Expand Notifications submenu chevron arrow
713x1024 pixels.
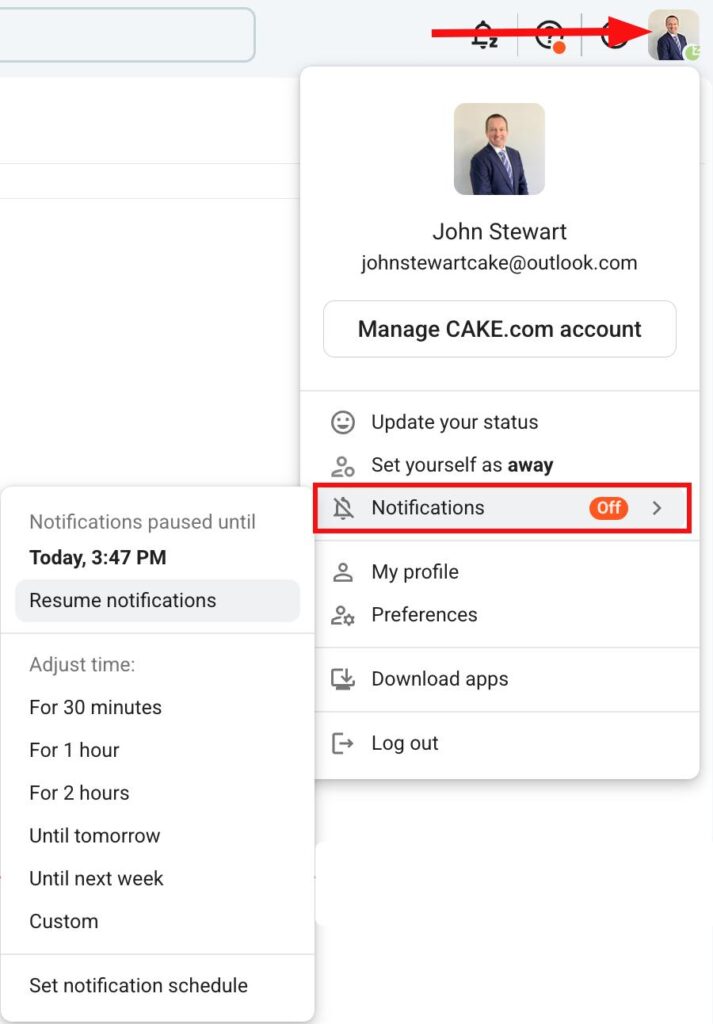[657, 508]
